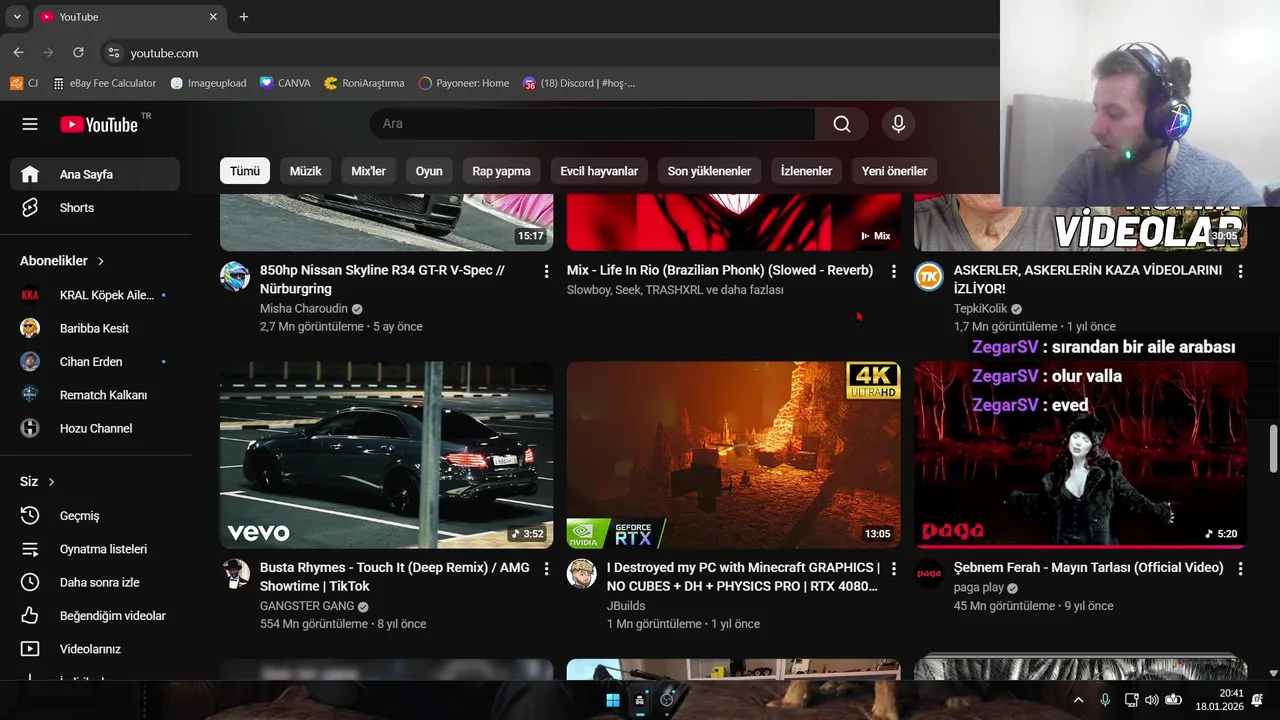
Task: Open the CANVA bookmark
Action: pos(285,83)
